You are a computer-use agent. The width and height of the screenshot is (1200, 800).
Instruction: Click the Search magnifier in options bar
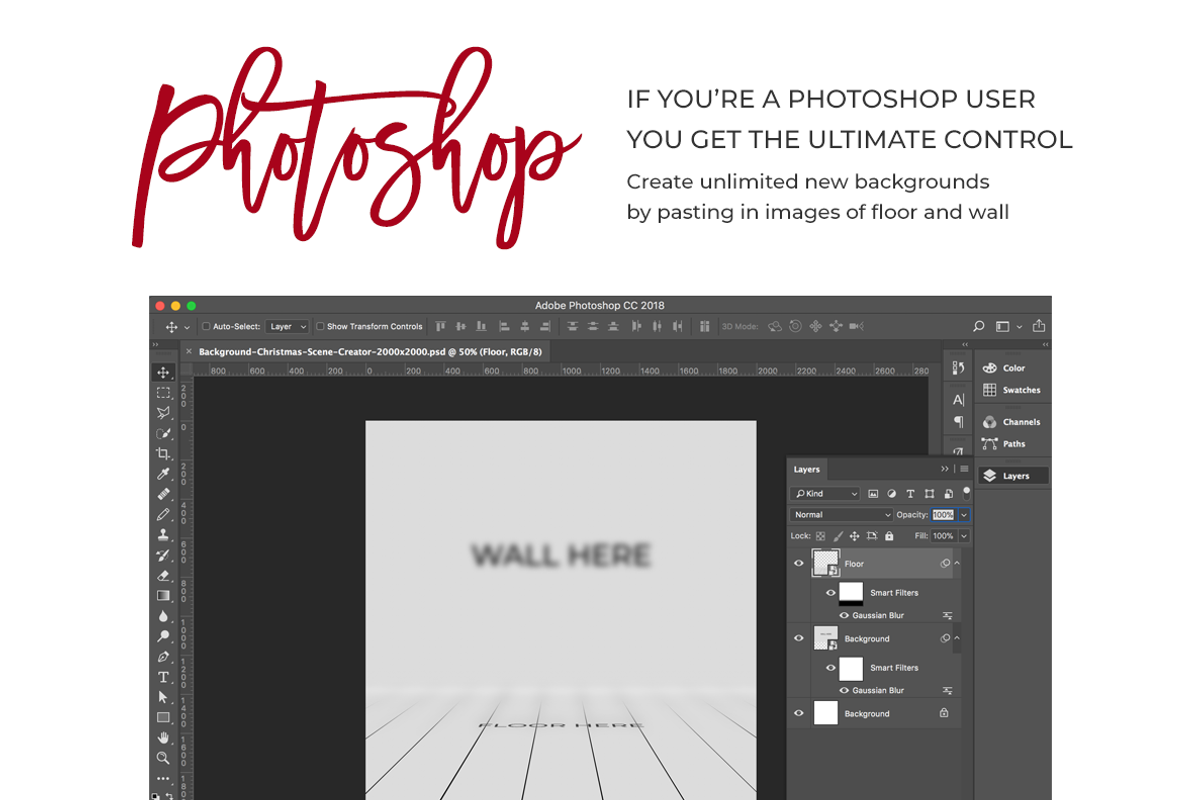pyautogui.click(x=979, y=326)
